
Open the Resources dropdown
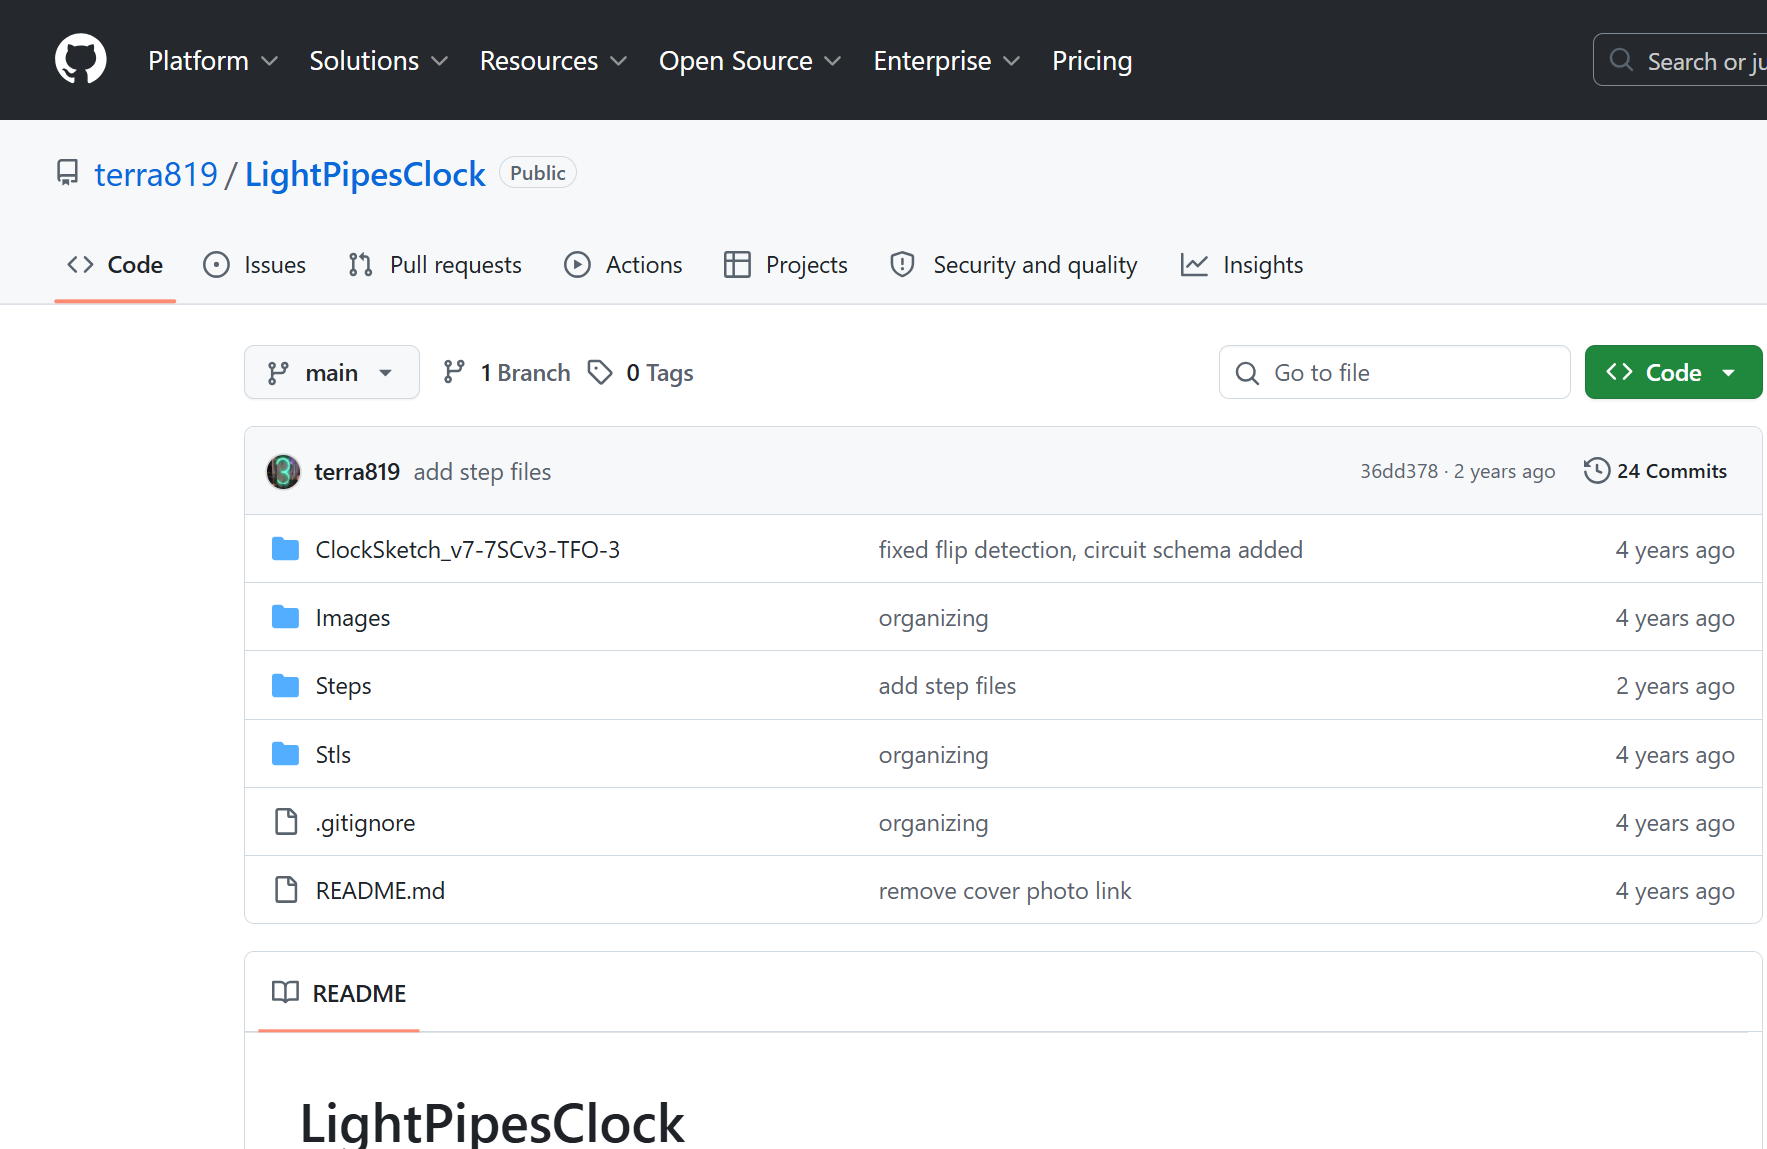[x=554, y=61]
